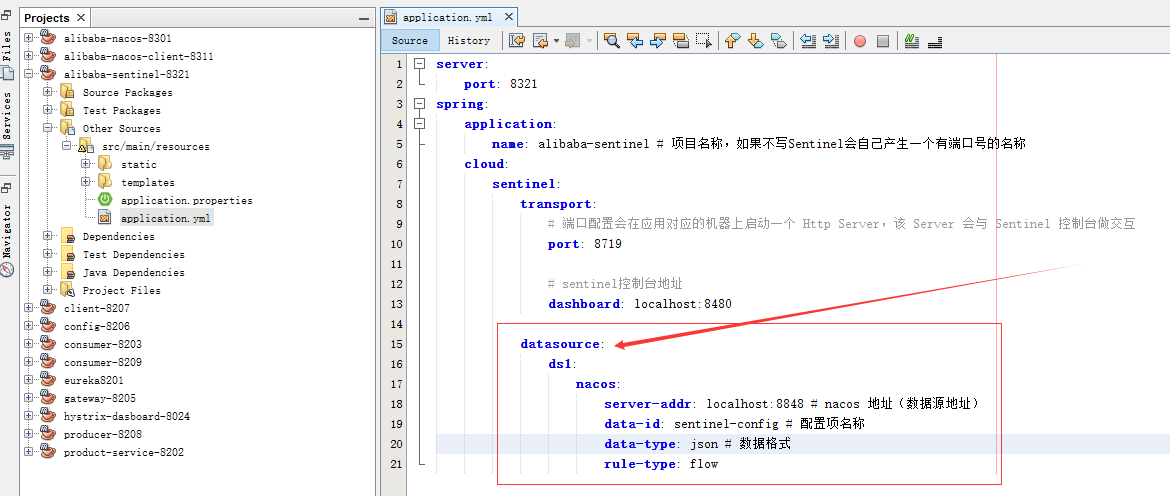Shift line left using the toolbar icon
Image resolution: width=1170 pixels, height=496 pixels.
tap(807, 41)
